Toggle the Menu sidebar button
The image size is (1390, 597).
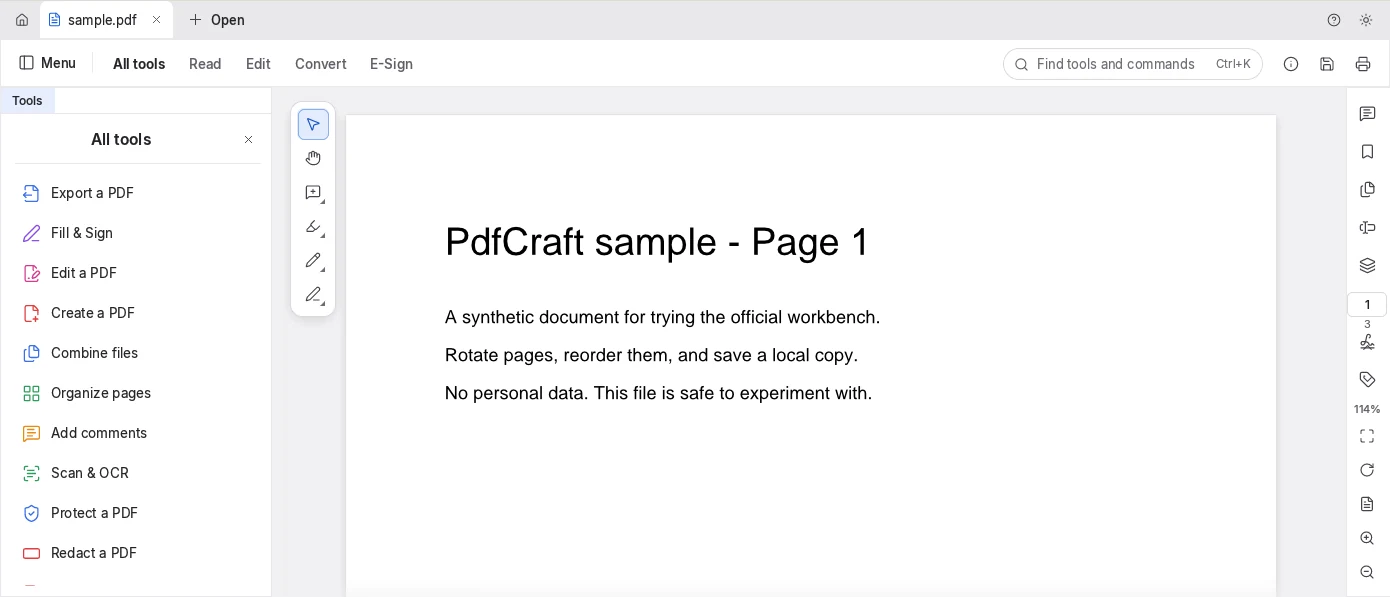coord(48,63)
